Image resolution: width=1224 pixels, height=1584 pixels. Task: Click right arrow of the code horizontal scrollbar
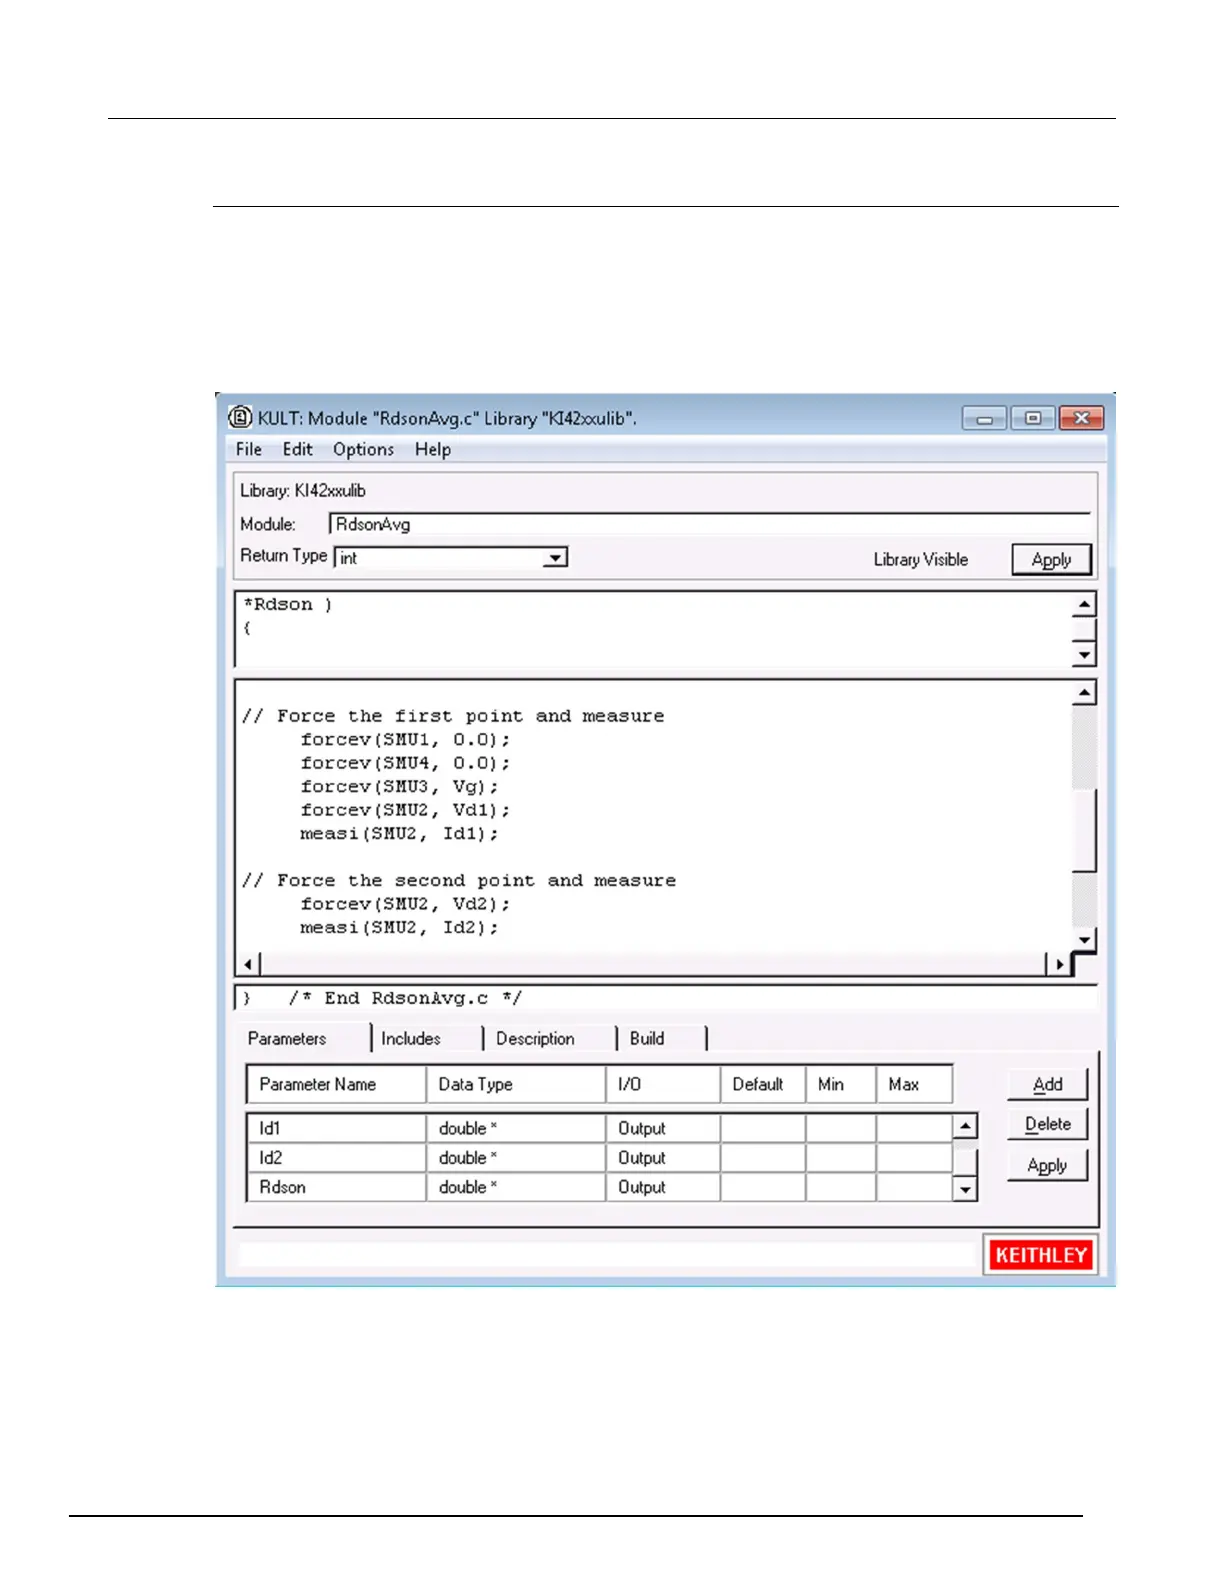point(1059,965)
